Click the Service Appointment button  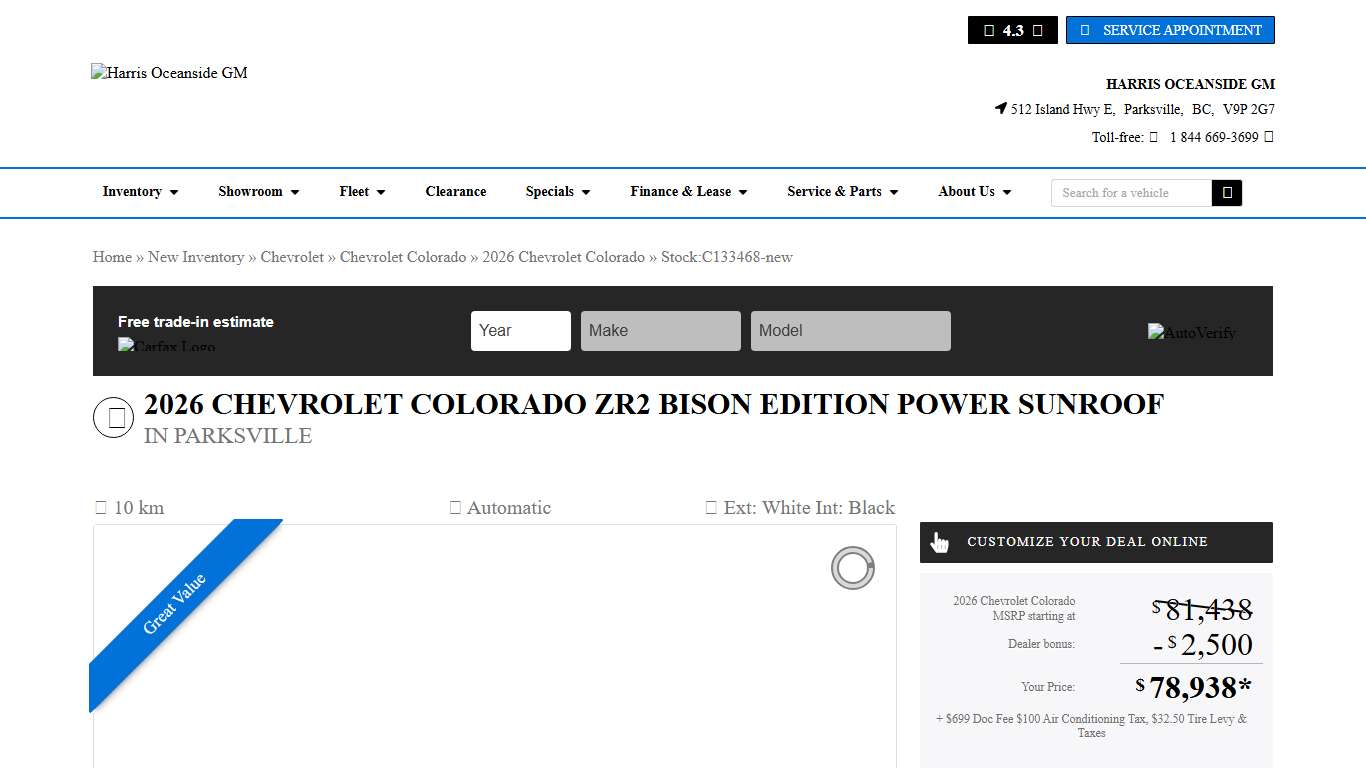(x=1170, y=30)
